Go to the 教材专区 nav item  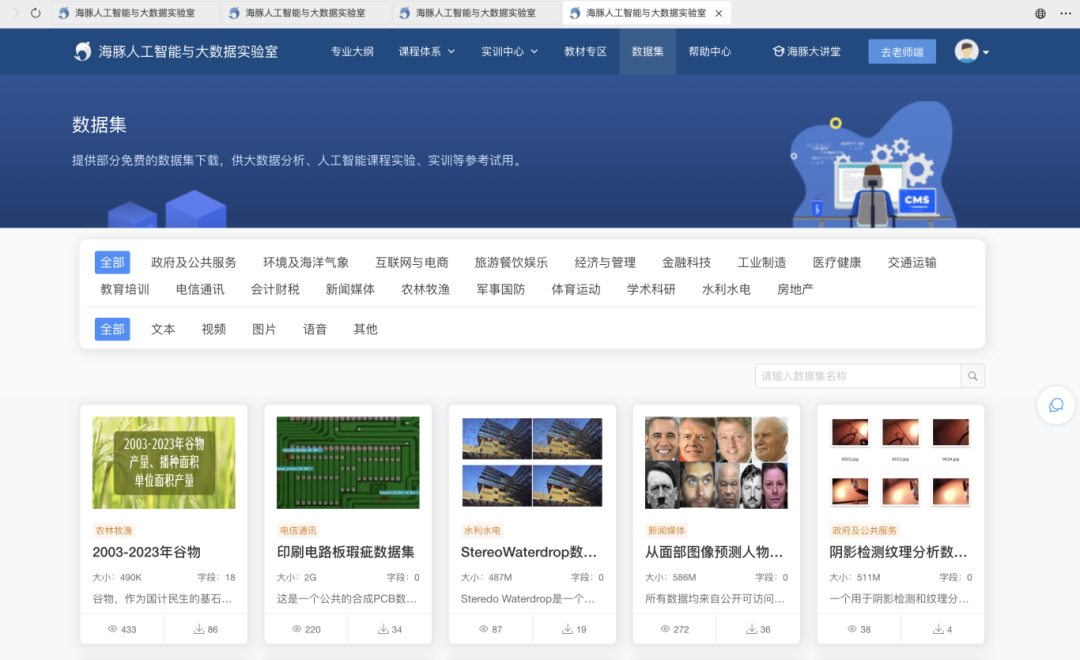(x=585, y=51)
